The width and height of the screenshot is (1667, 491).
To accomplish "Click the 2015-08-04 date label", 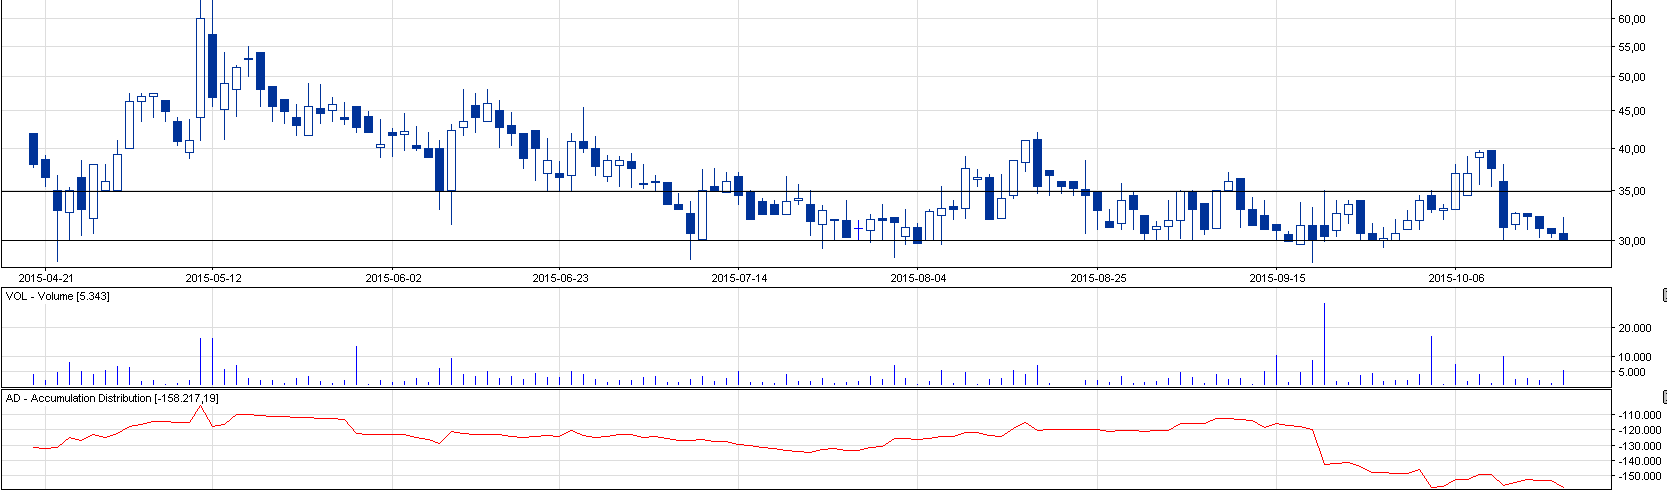I will point(918,278).
